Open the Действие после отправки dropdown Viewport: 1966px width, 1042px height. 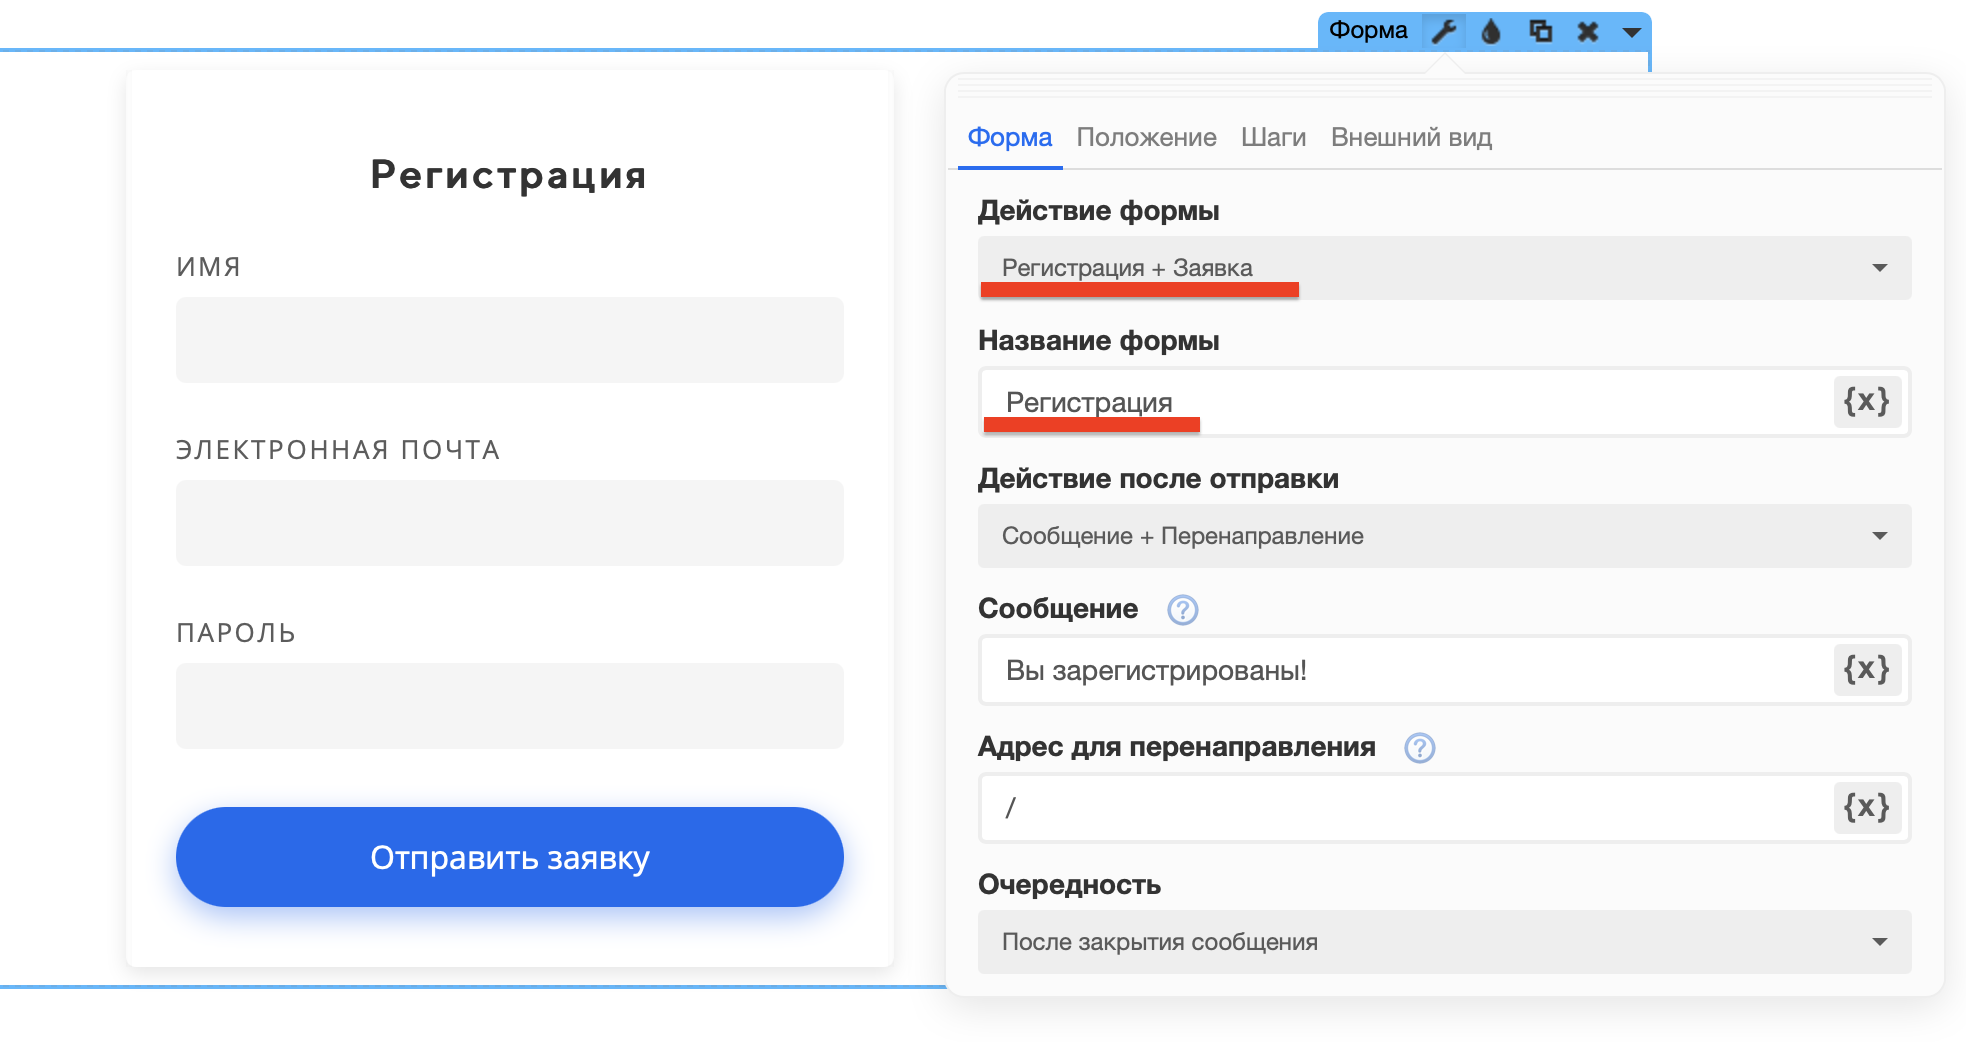tap(1445, 536)
